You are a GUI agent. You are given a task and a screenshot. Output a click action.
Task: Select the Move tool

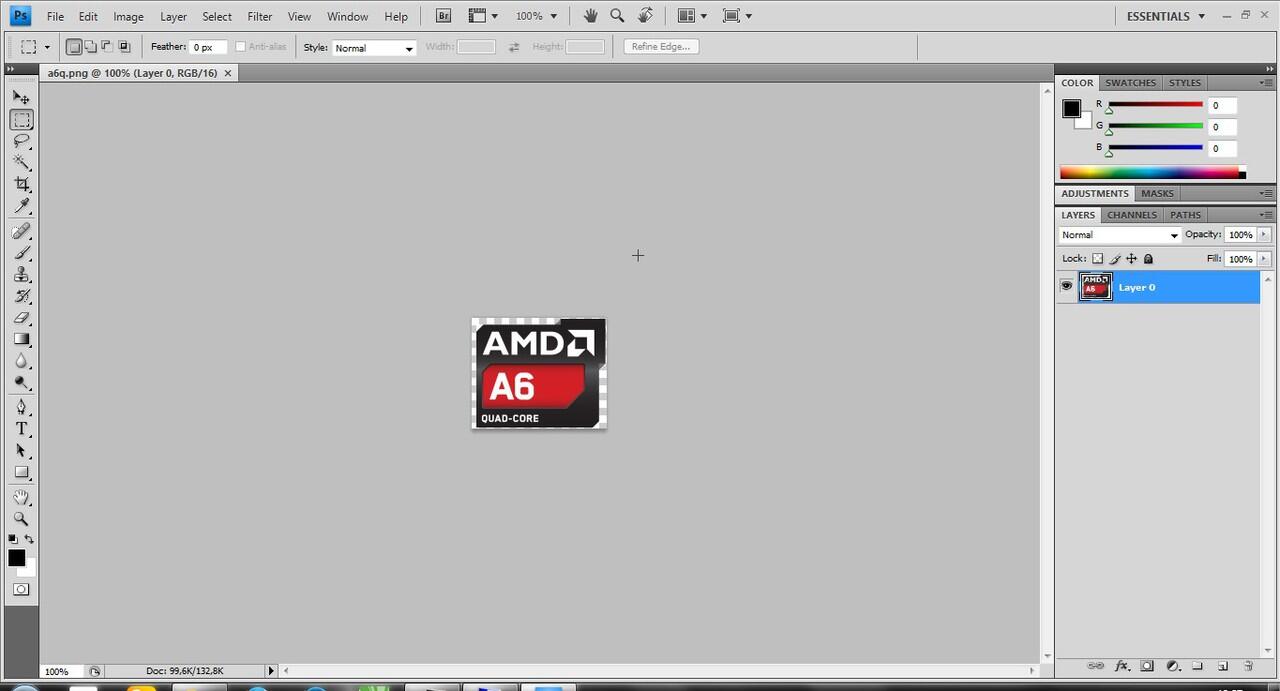(21, 97)
